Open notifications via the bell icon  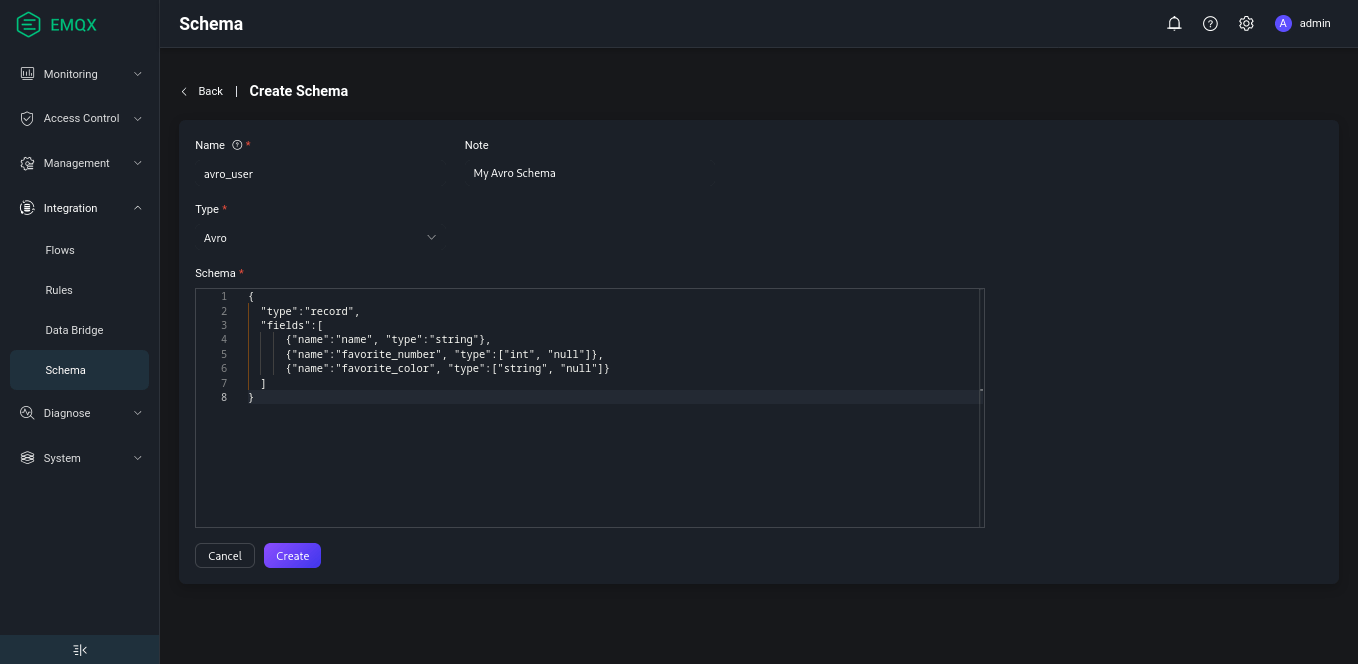(x=1174, y=23)
